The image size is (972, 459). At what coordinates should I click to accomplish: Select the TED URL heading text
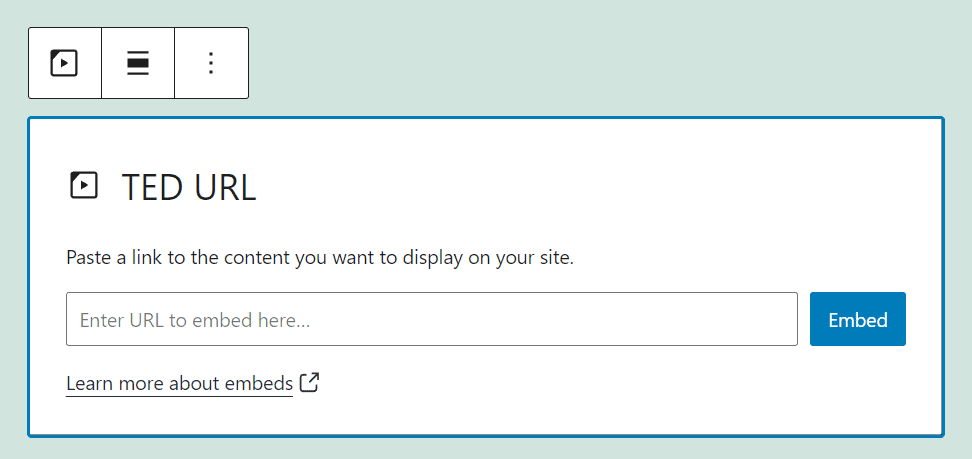point(189,187)
